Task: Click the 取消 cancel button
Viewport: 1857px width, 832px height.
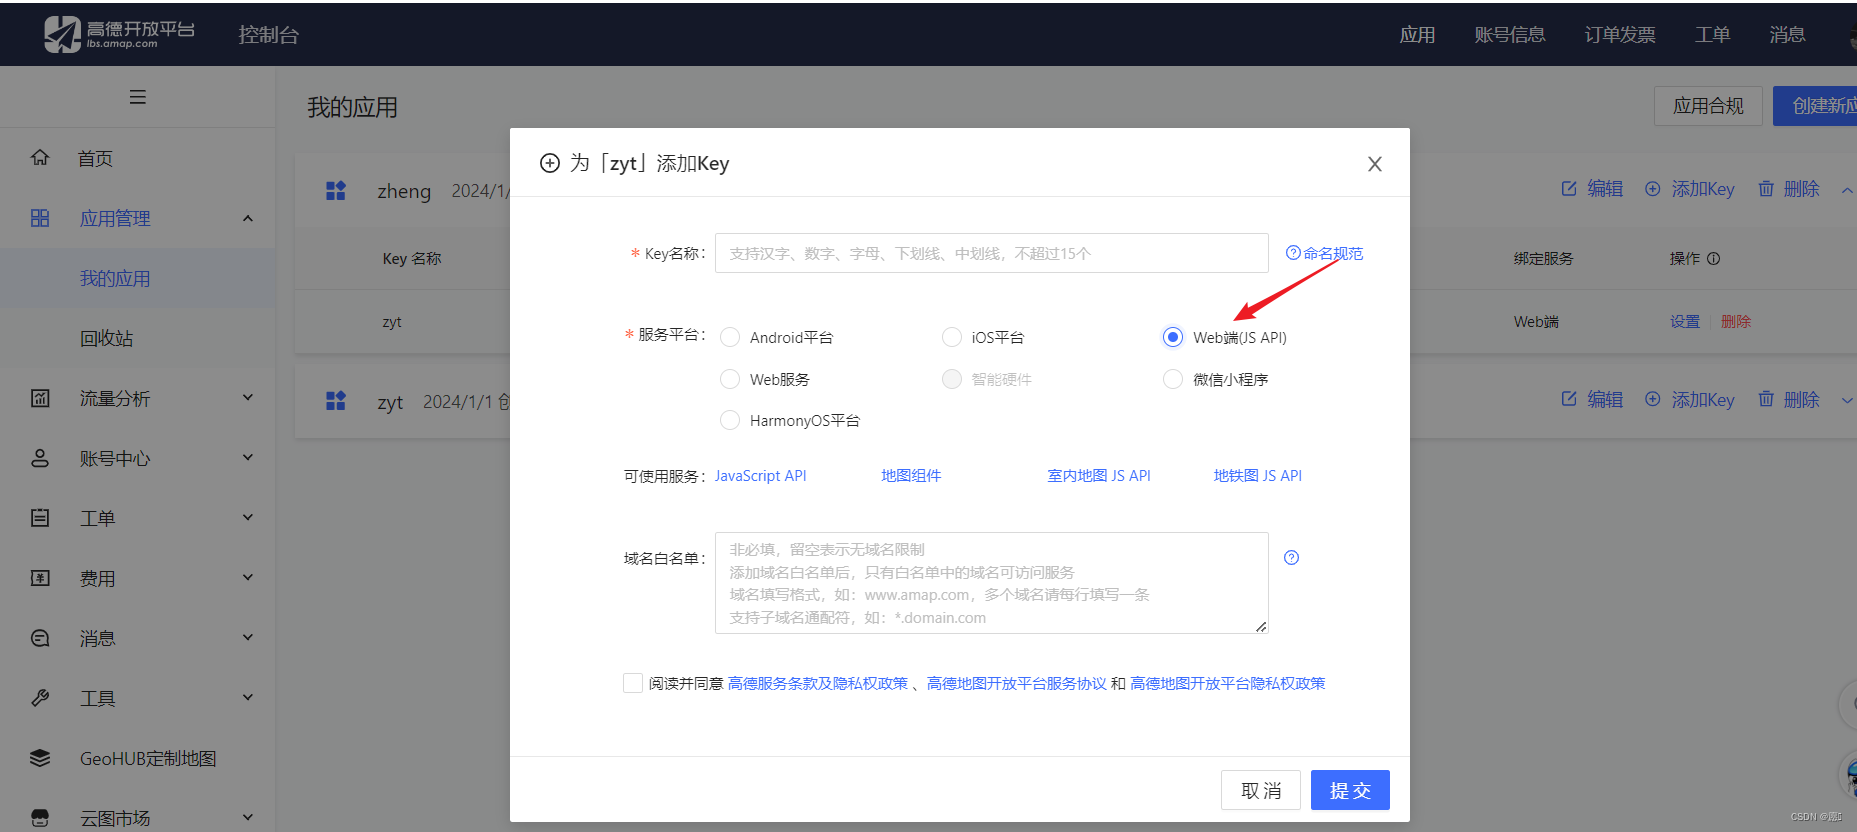Action: [x=1261, y=790]
